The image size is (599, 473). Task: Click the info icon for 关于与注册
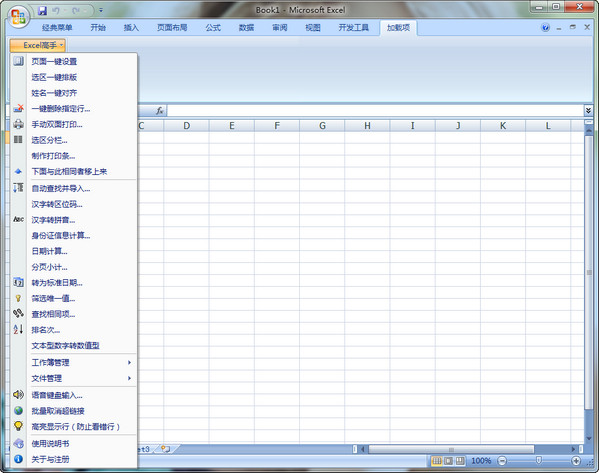click(18, 459)
